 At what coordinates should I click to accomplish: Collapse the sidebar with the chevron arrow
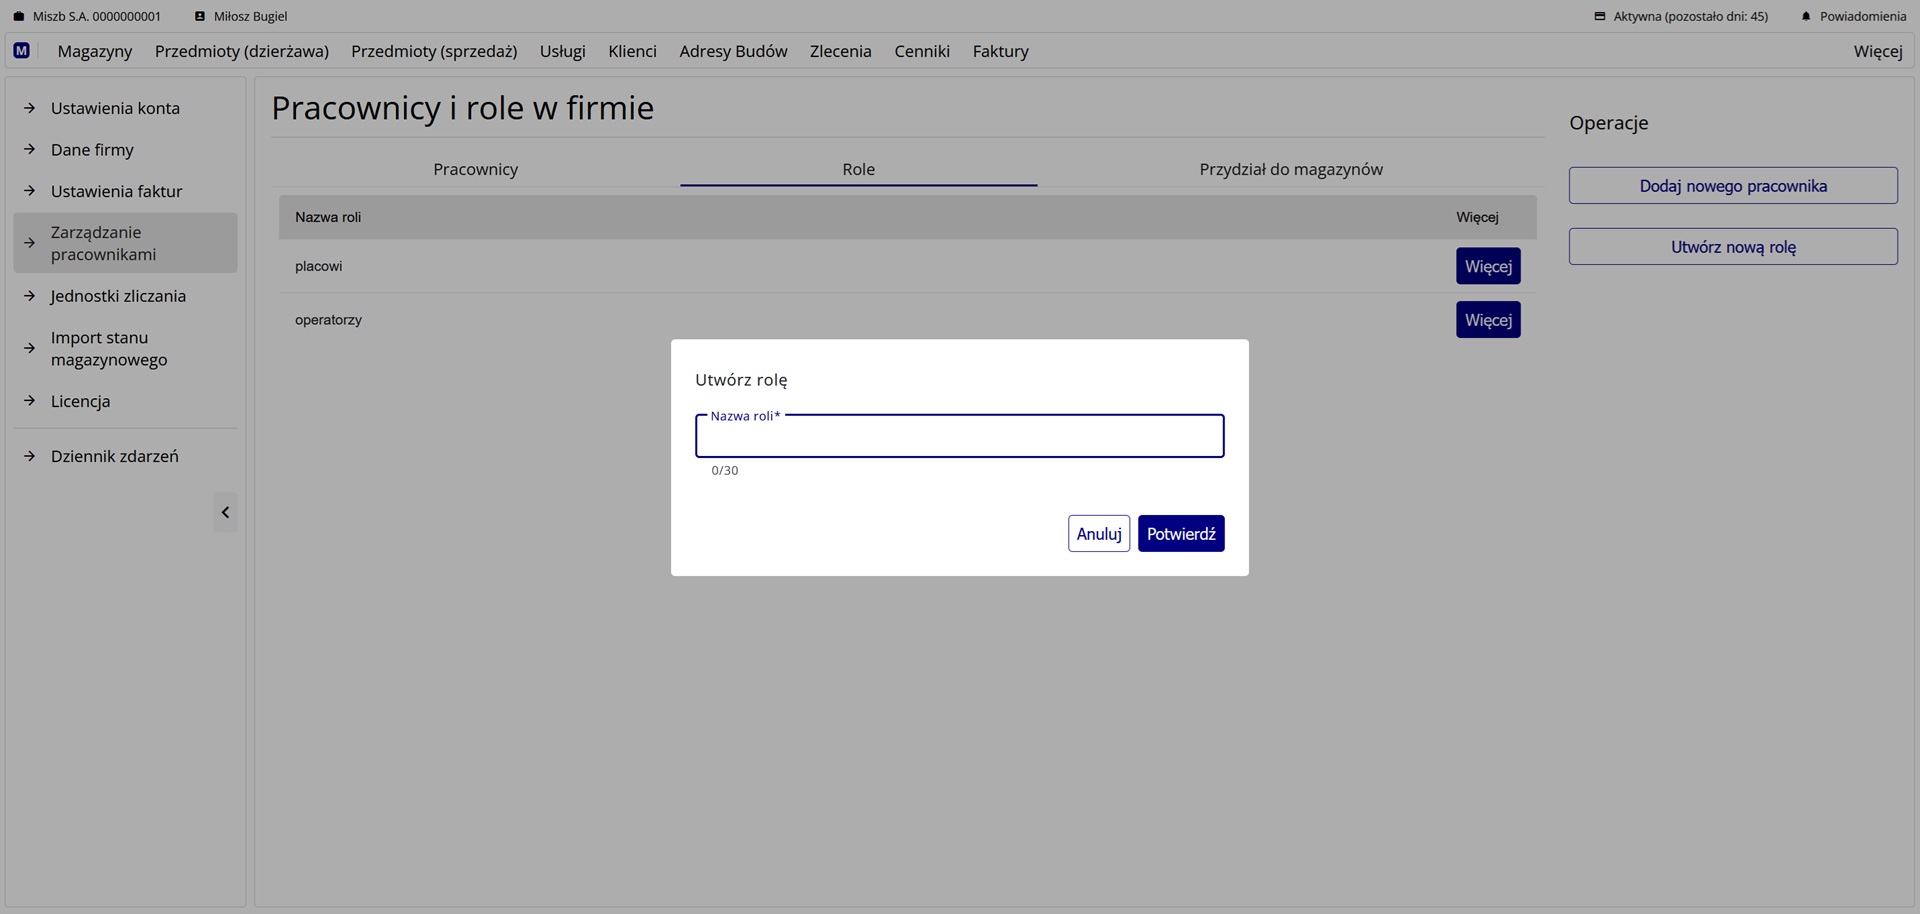click(x=225, y=512)
